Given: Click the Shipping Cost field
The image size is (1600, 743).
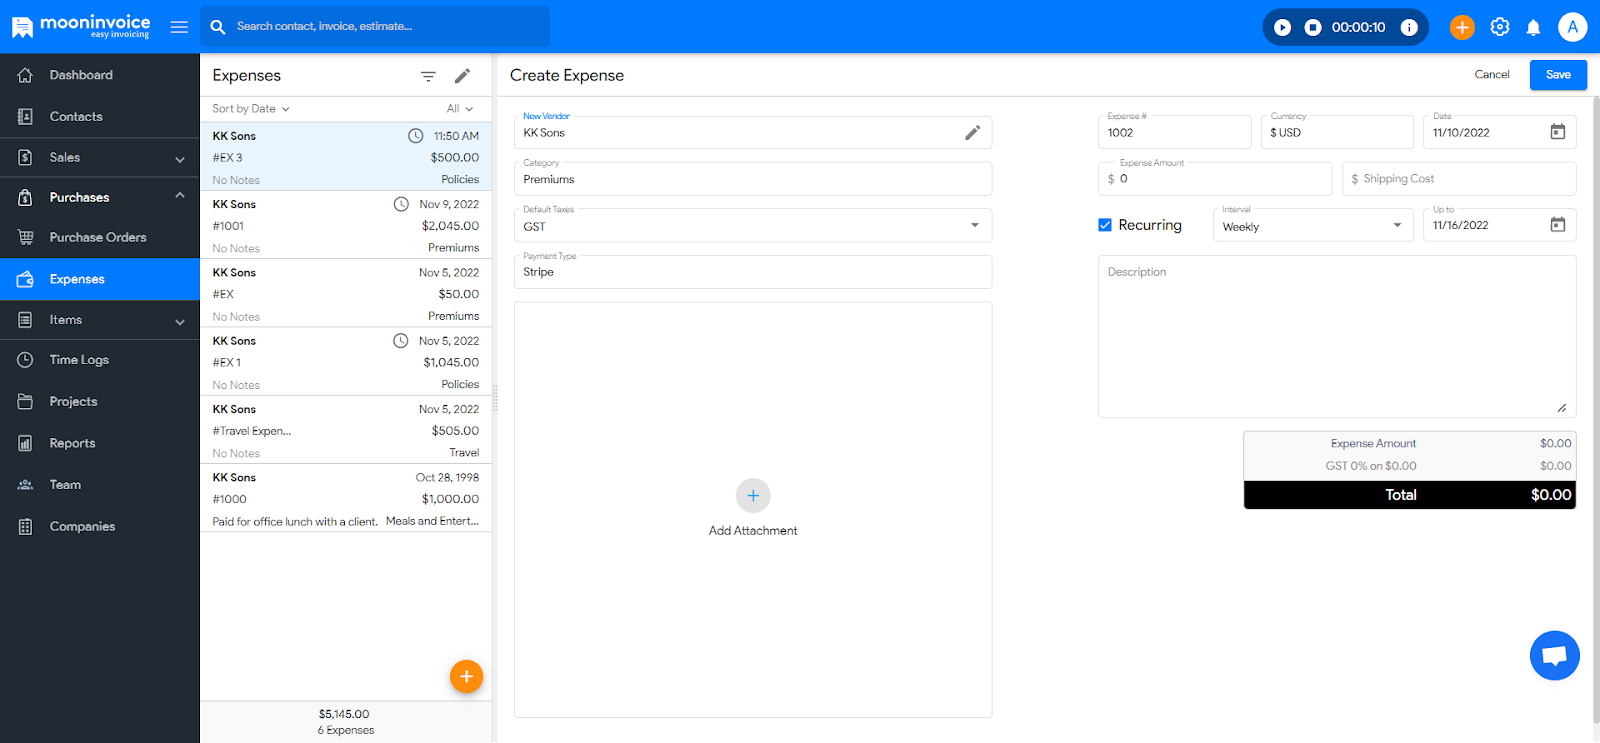Looking at the screenshot, I should pyautogui.click(x=1459, y=178).
